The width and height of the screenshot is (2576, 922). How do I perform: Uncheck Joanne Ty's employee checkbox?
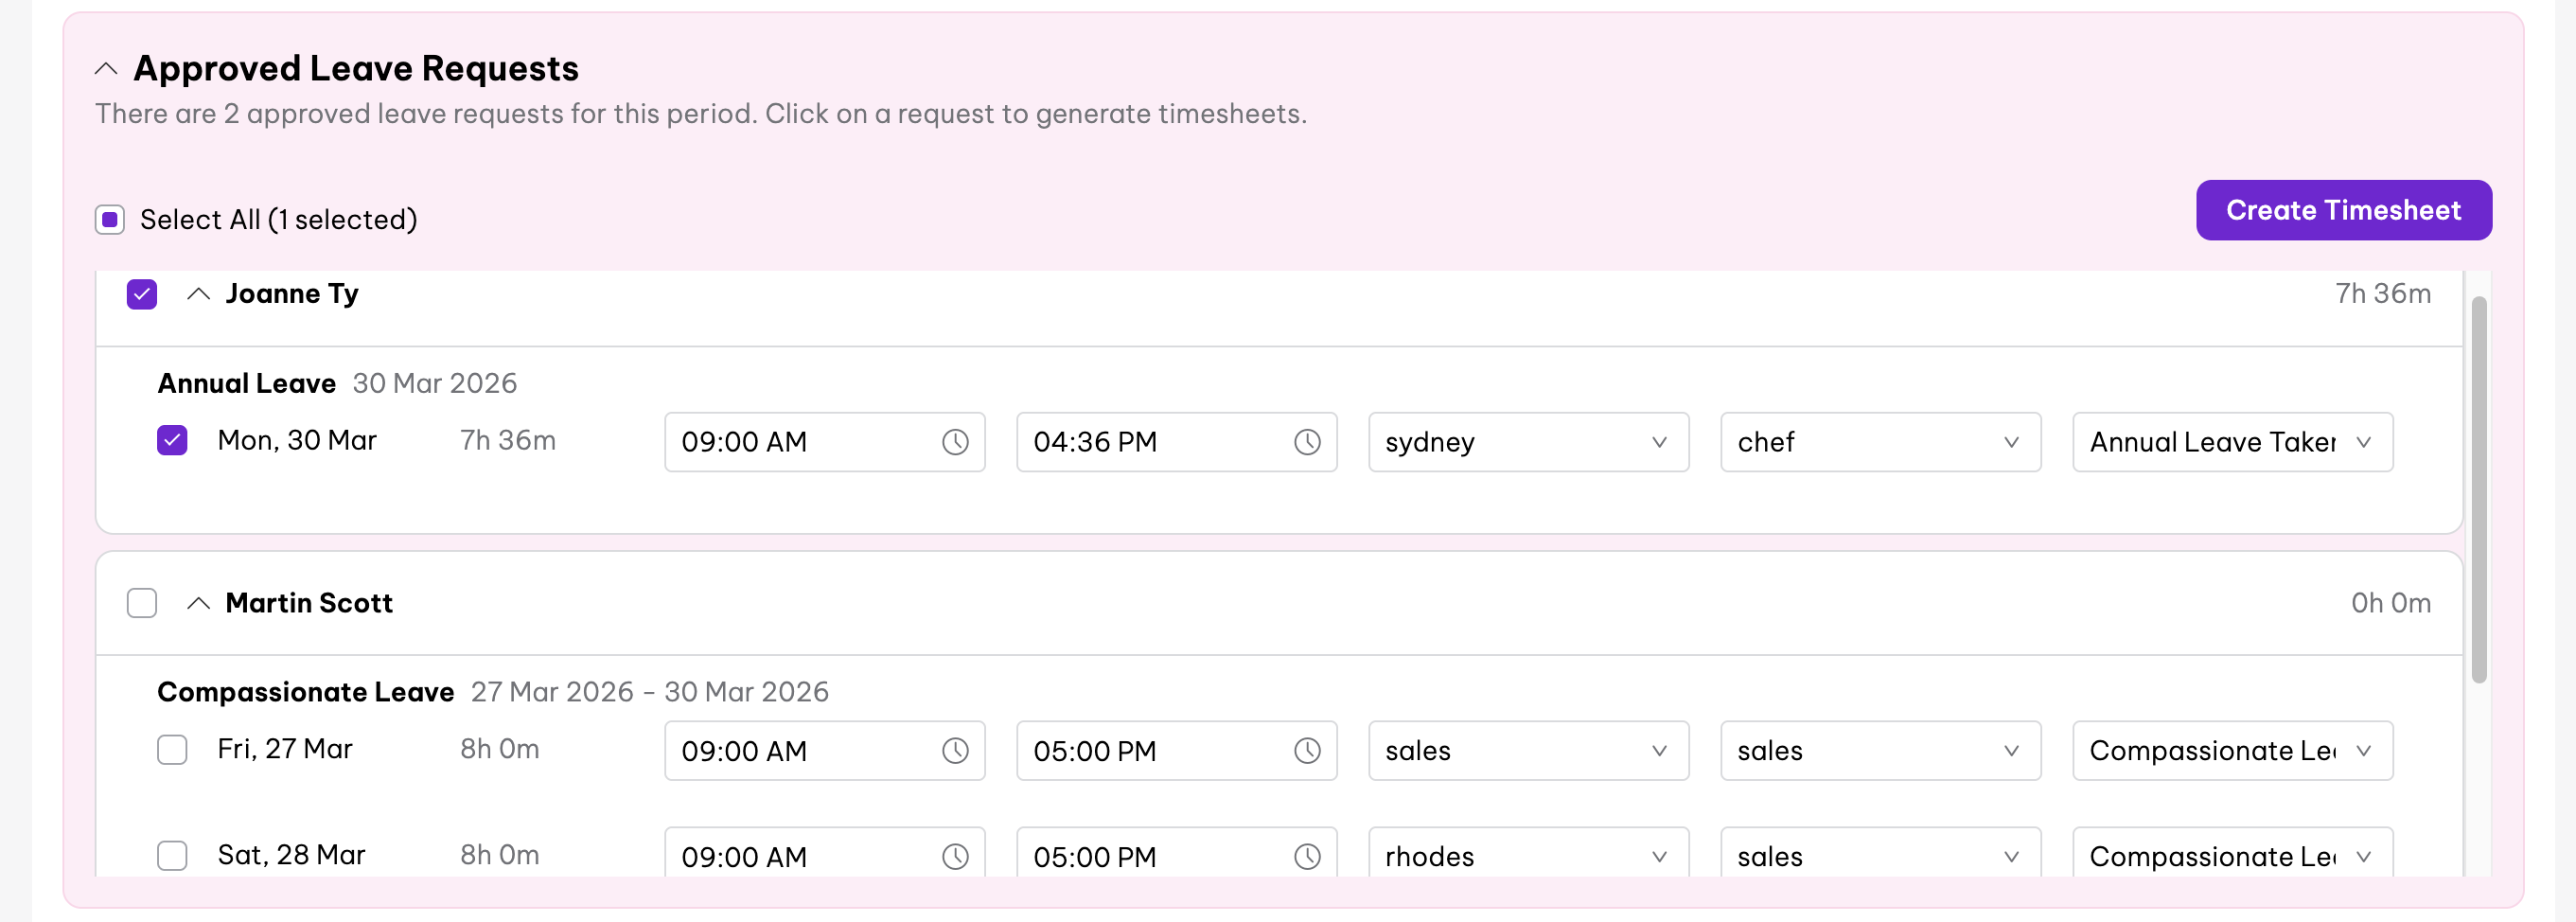click(142, 294)
